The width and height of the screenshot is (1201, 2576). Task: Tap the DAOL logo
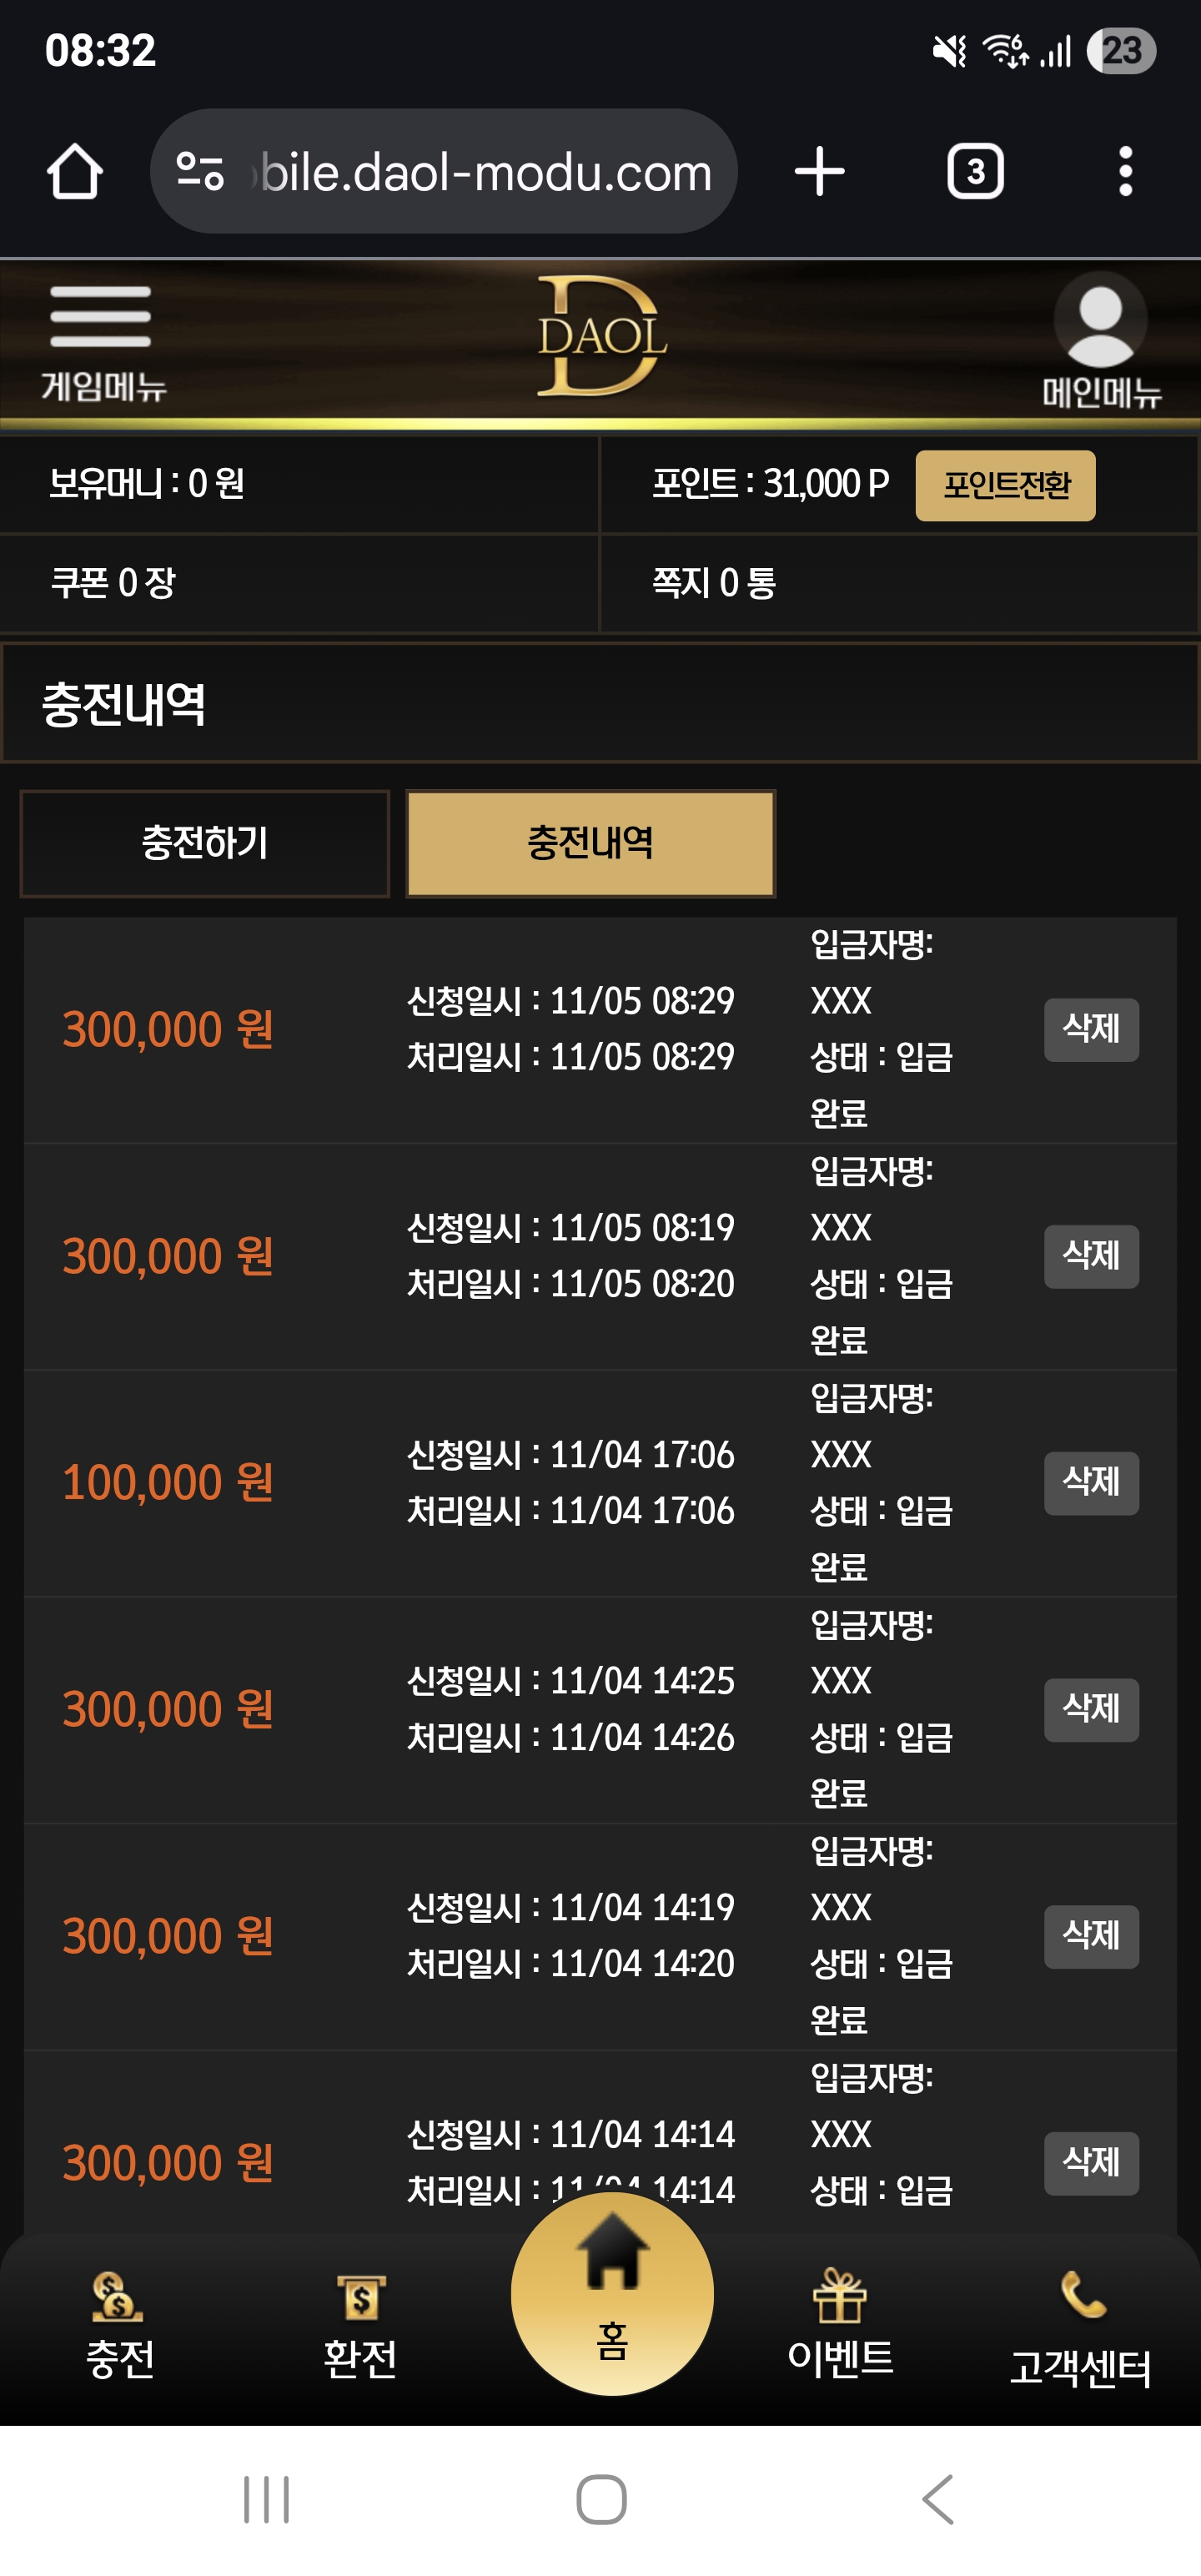tap(601, 337)
